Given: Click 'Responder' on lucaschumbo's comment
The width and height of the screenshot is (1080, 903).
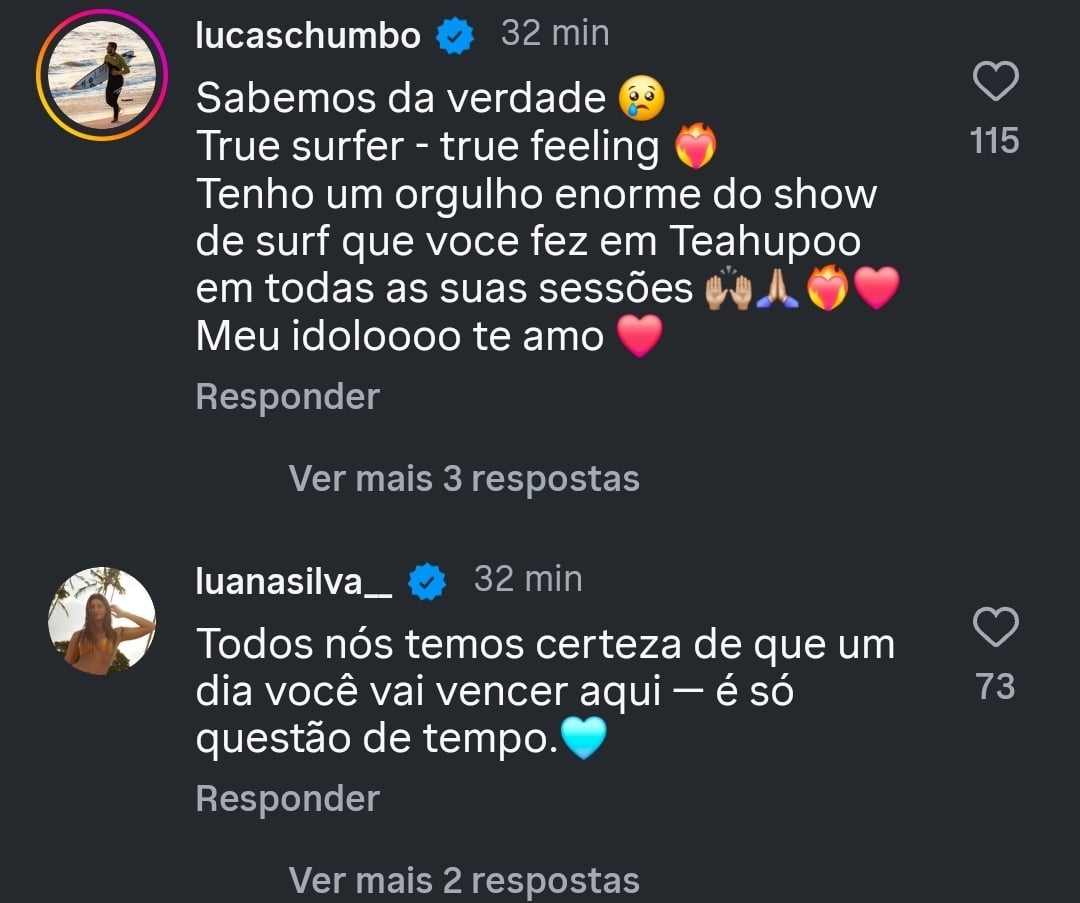Looking at the screenshot, I should point(287,396).
